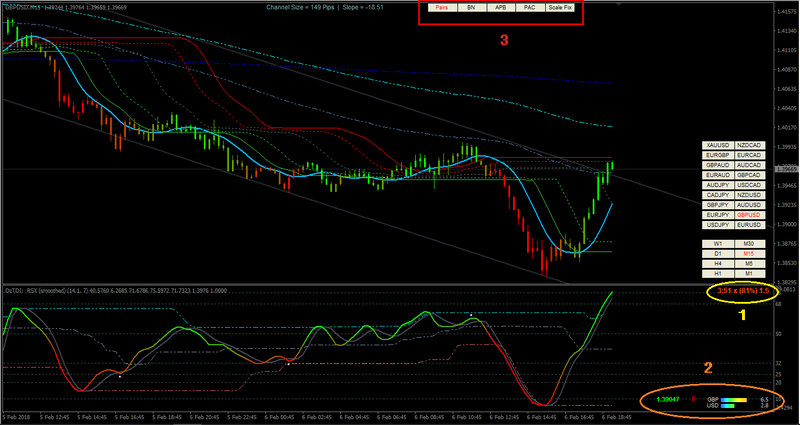
Task: Select the H4 timeframe
Action: 718,264
